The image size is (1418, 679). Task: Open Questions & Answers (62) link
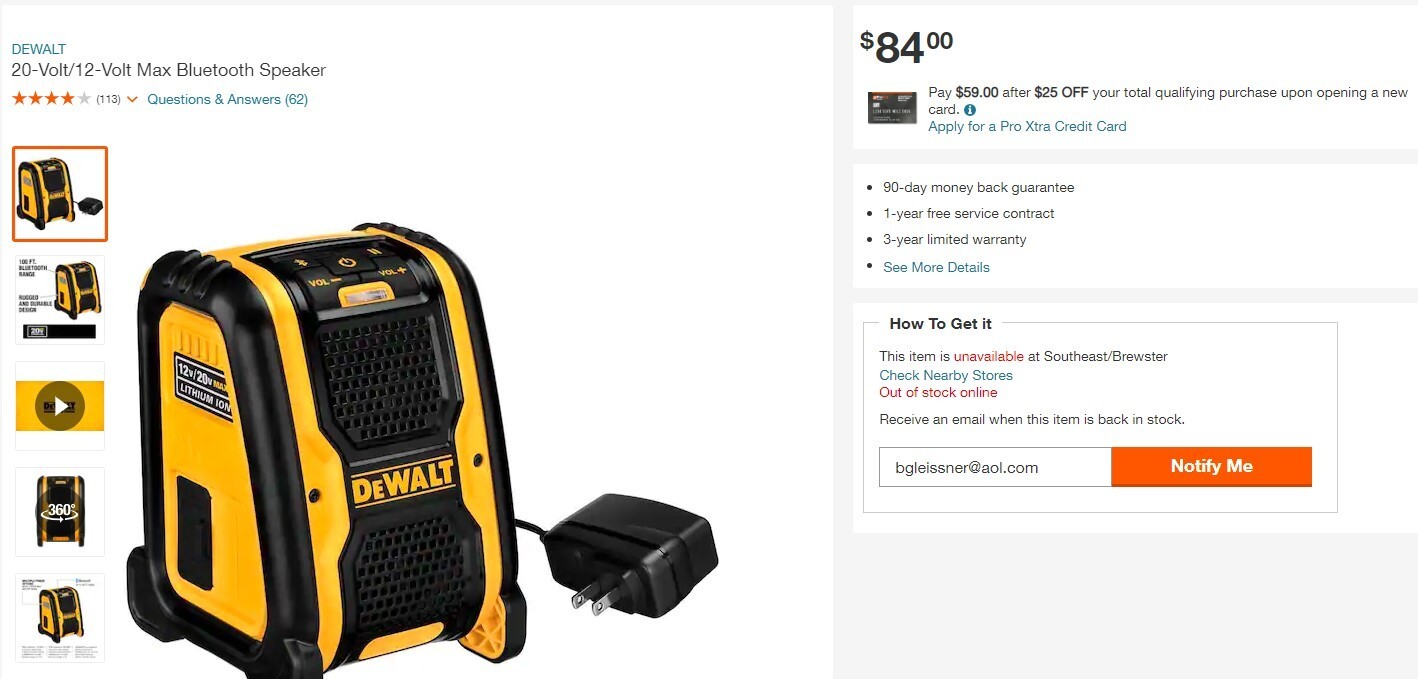click(x=227, y=99)
